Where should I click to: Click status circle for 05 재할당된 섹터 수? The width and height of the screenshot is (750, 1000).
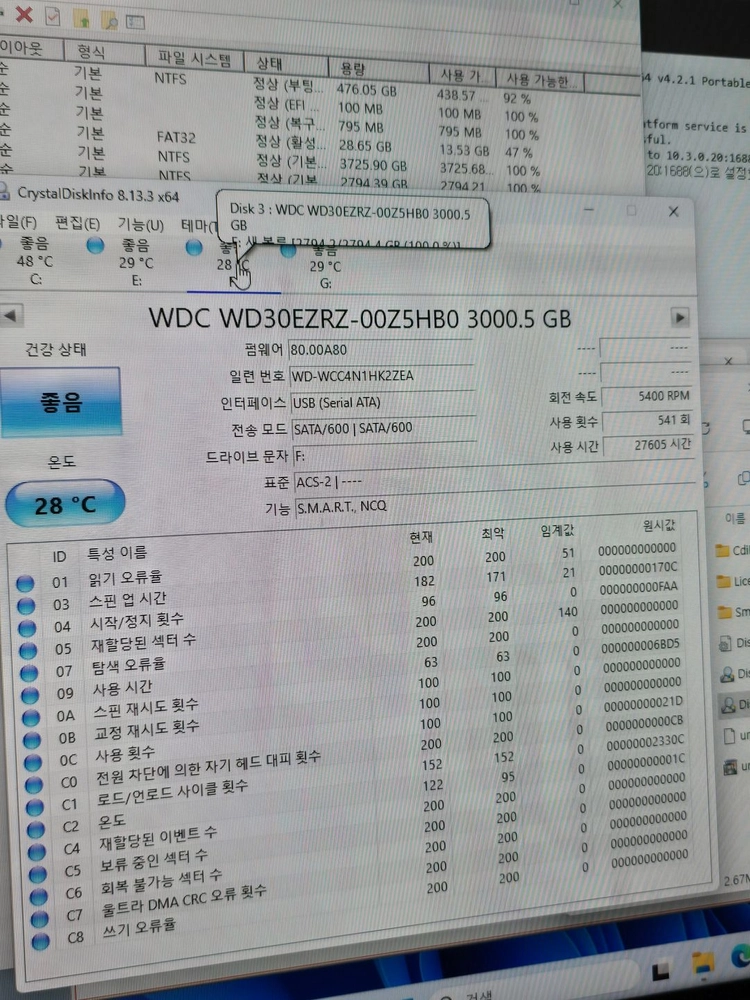(28, 651)
